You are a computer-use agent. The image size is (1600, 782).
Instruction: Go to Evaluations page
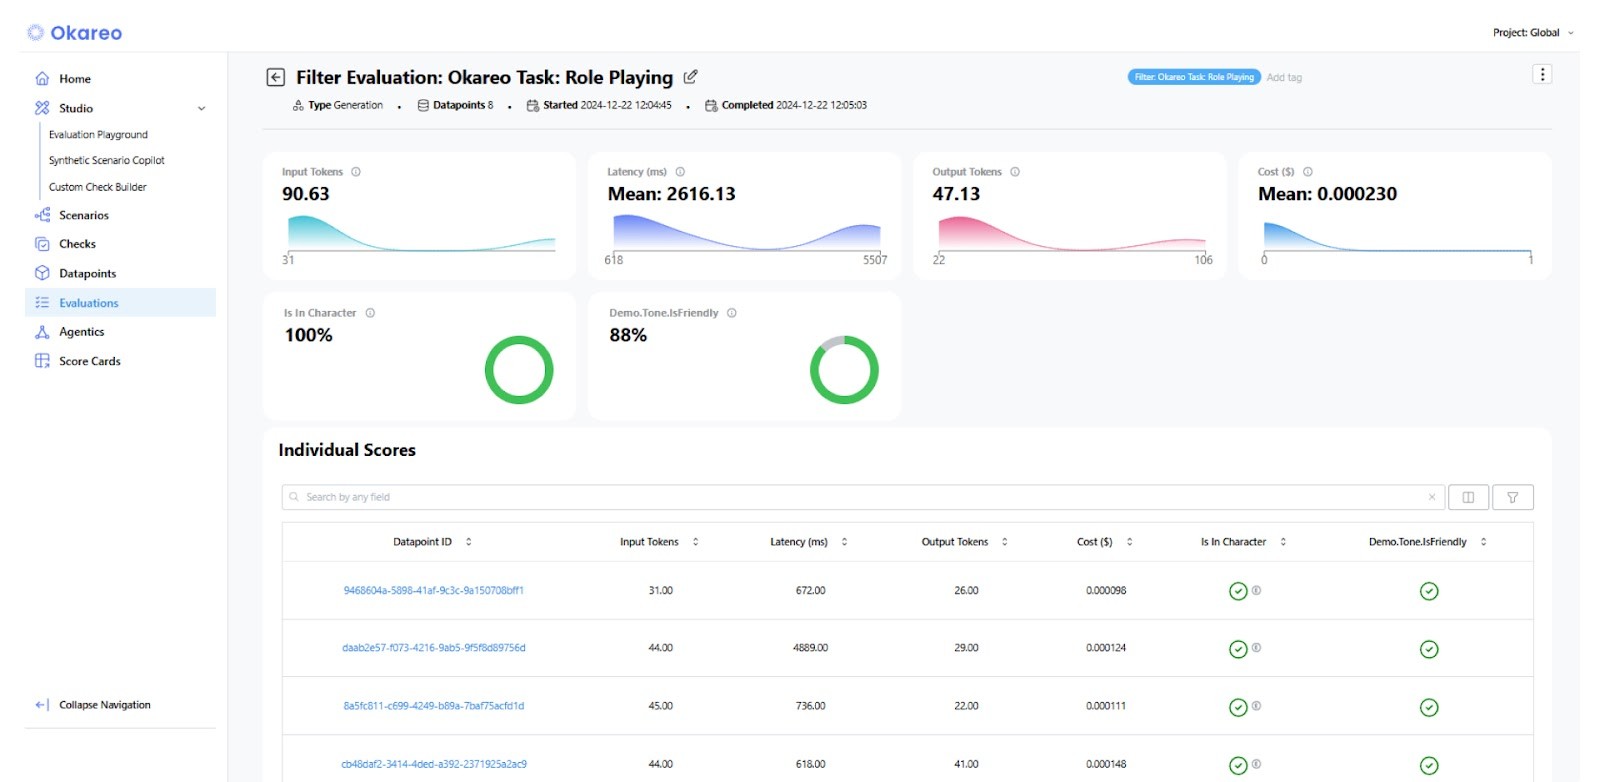point(120,303)
